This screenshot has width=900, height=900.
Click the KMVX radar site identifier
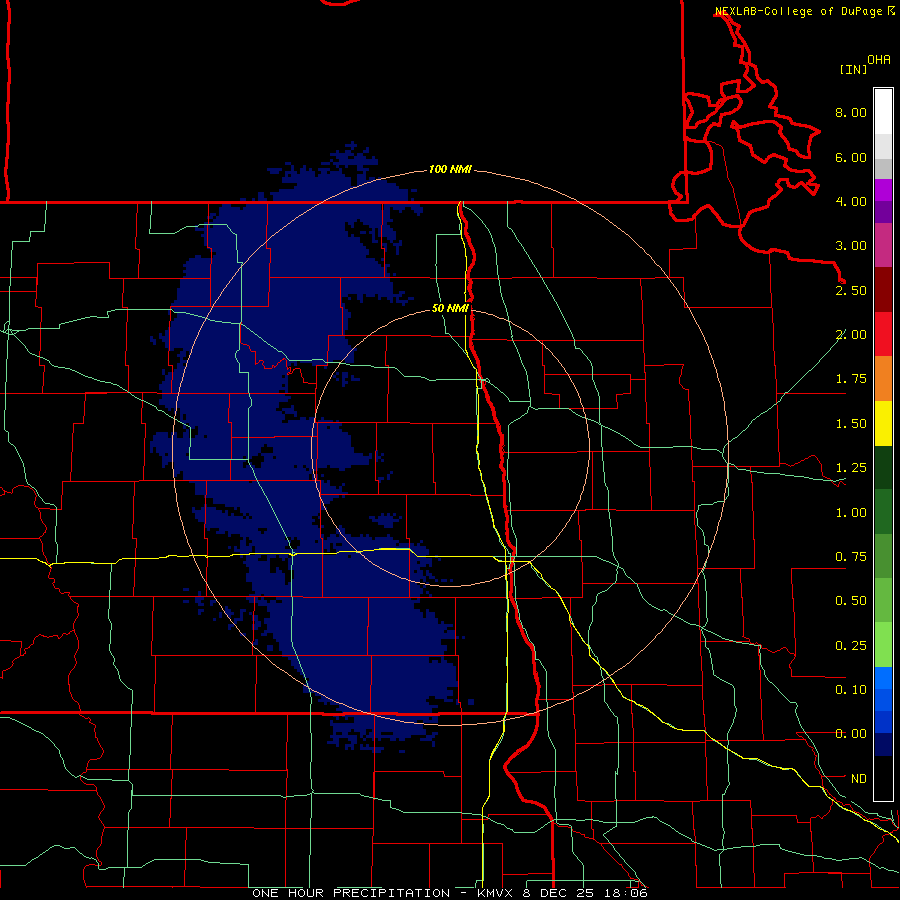tap(496, 893)
